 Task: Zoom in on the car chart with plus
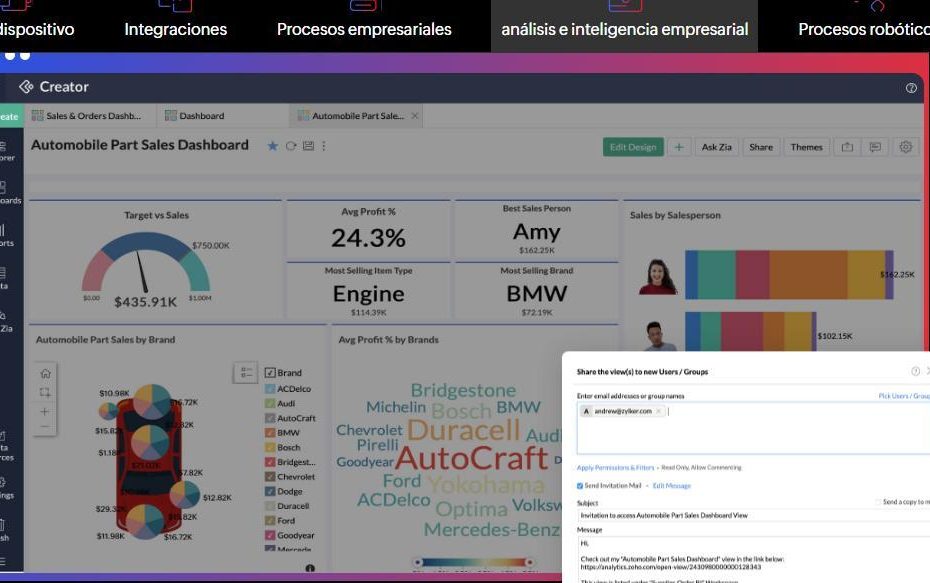coord(45,412)
